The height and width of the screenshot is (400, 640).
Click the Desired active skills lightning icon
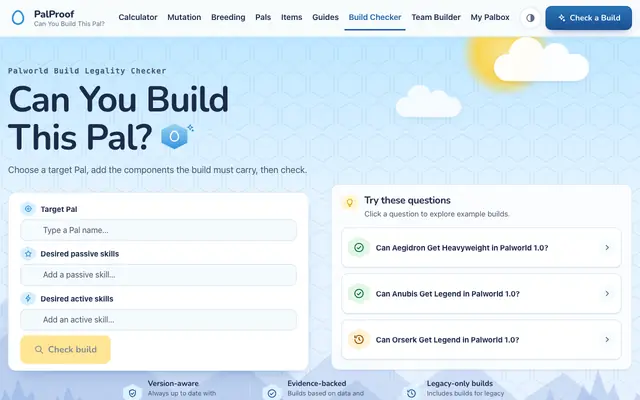coord(28,299)
